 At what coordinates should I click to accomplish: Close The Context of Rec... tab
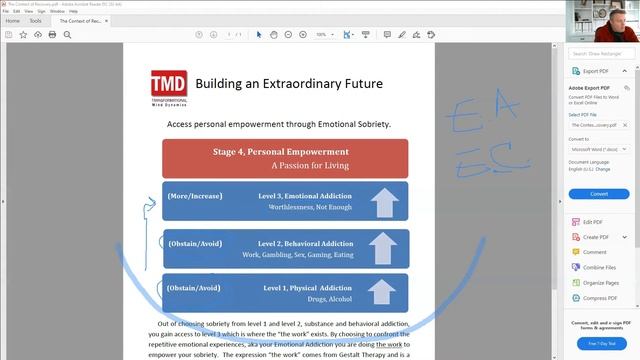click(107, 21)
